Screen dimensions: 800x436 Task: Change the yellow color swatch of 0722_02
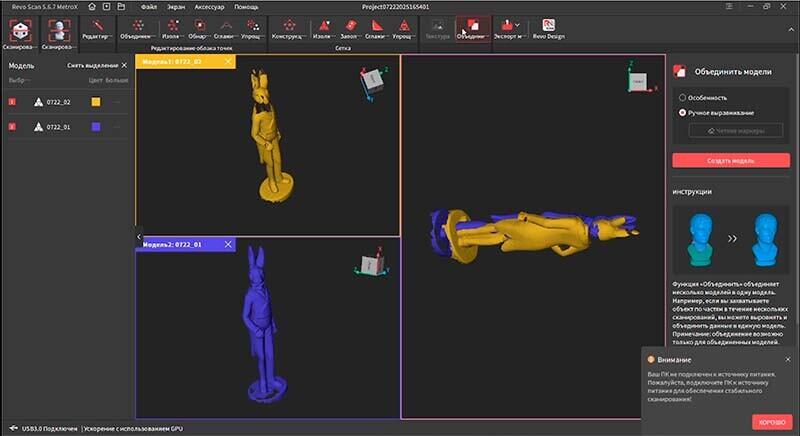[95, 102]
